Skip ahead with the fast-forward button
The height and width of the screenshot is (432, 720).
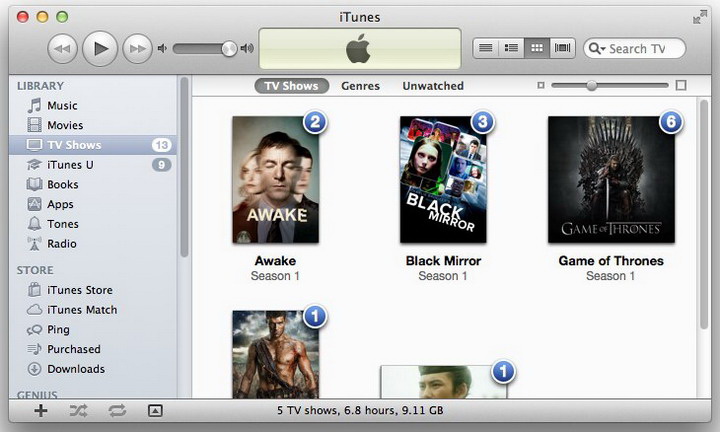(x=137, y=48)
